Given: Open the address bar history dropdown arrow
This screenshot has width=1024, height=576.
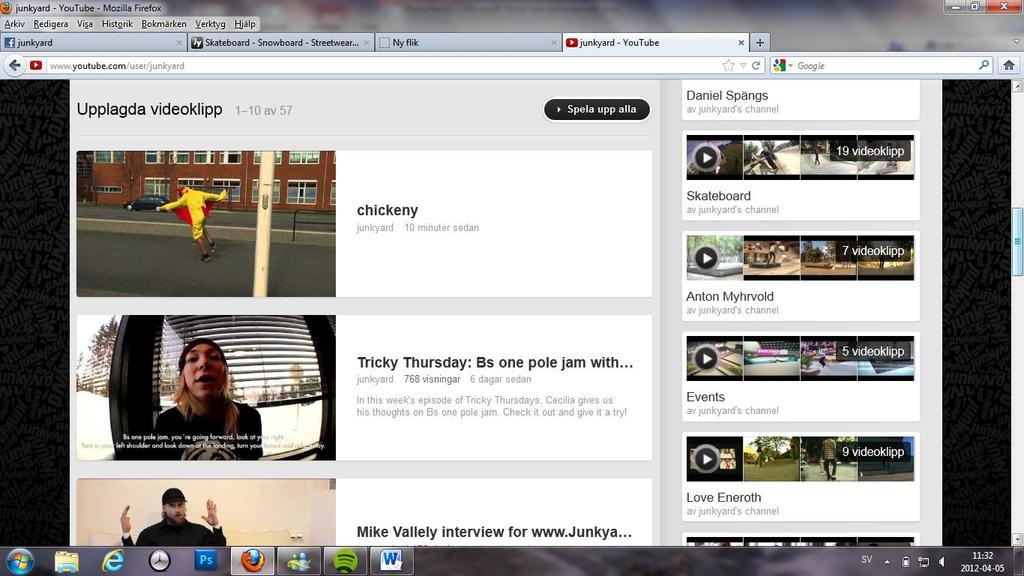Looking at the screenshot, I should pyautogui.click(x=743, y=65).
